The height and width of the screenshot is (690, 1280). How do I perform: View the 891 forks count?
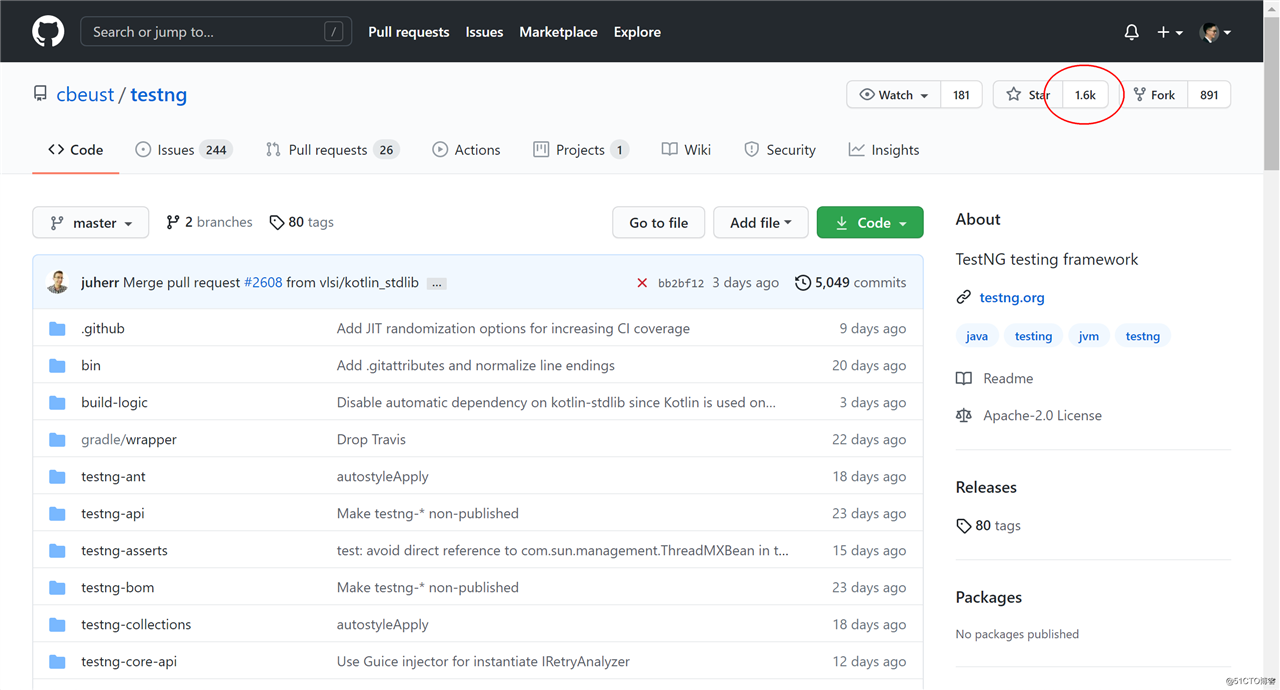point(1209,95)
